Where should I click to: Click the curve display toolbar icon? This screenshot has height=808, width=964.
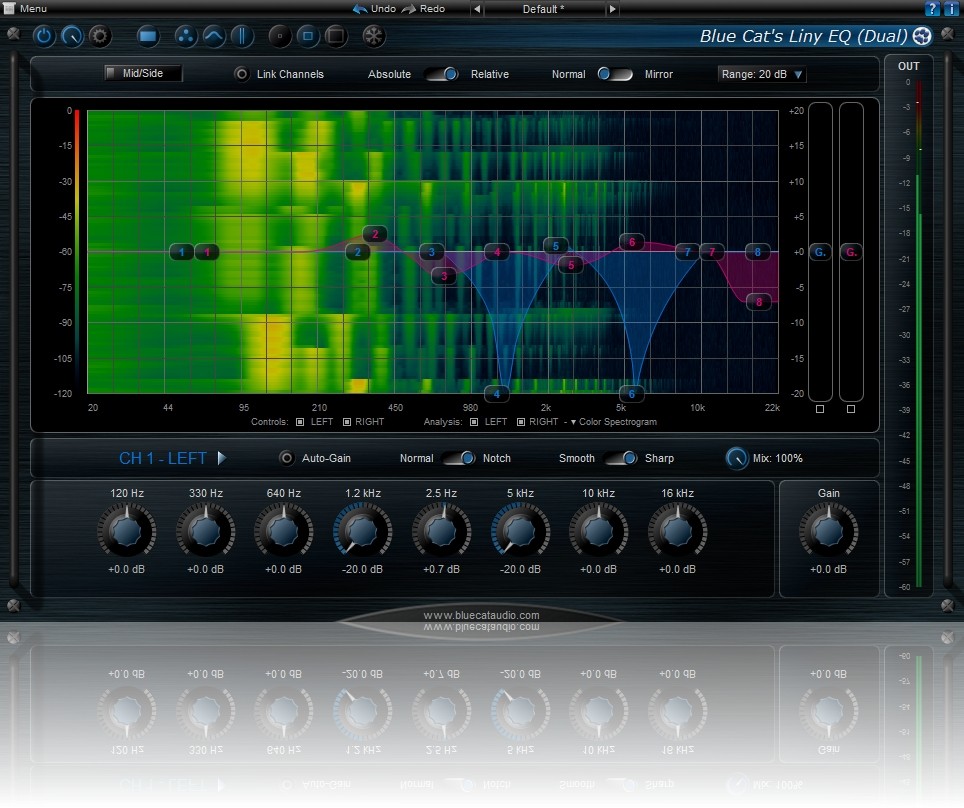213,36
